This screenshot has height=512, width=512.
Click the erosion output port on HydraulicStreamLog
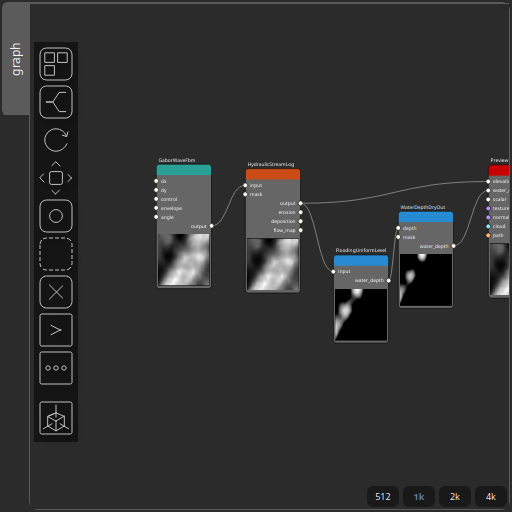tap(301, 212)
